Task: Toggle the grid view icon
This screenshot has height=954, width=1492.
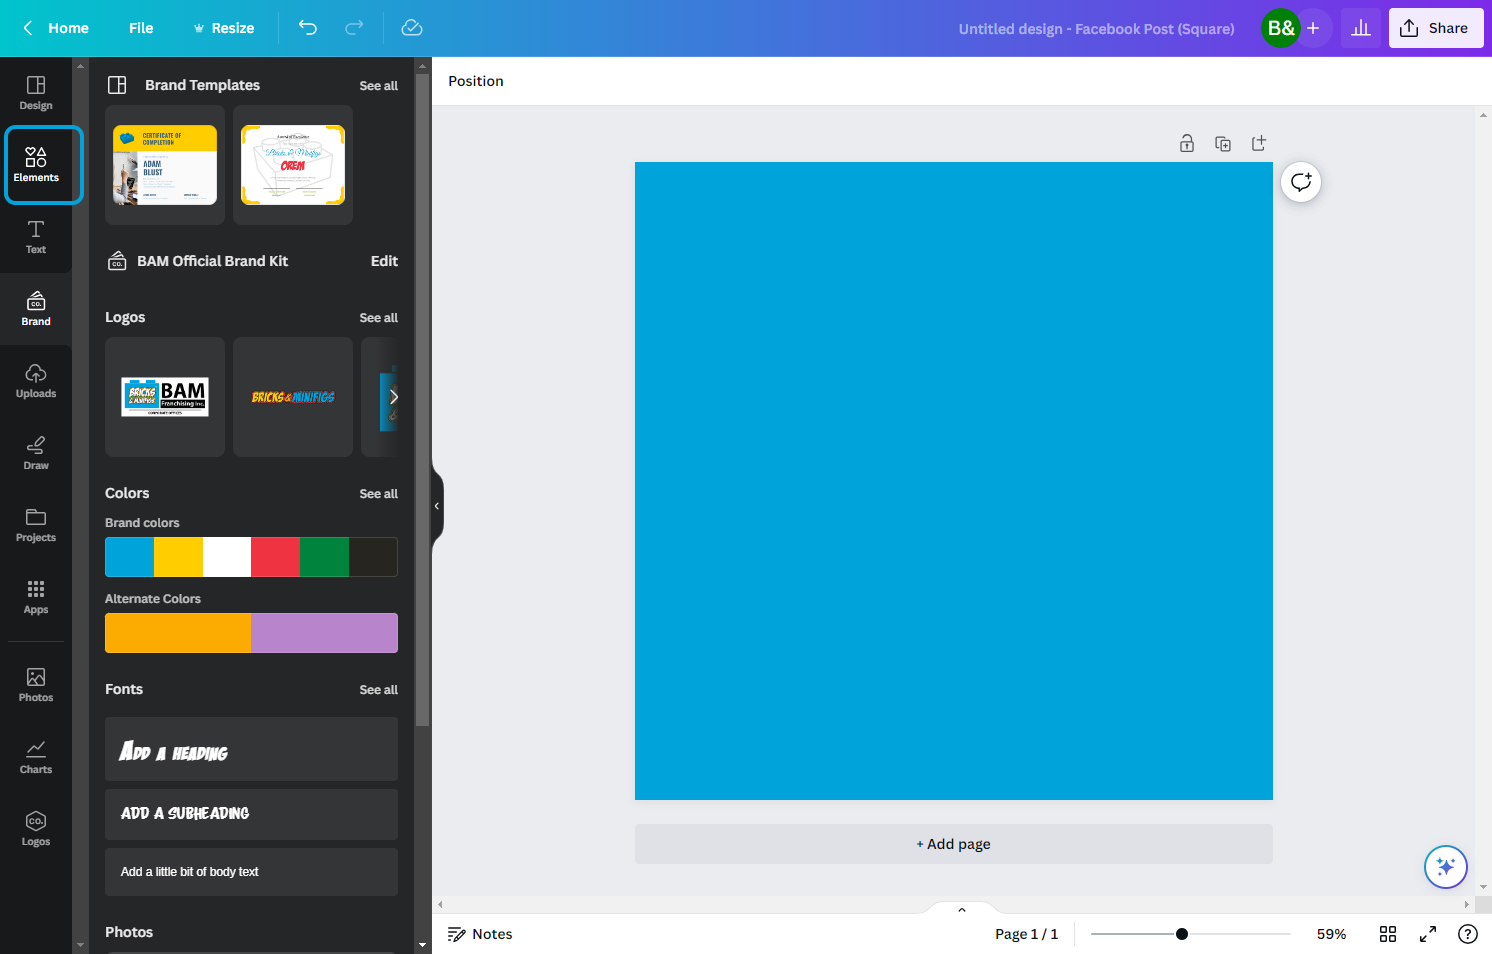Action: [1388, 934]
